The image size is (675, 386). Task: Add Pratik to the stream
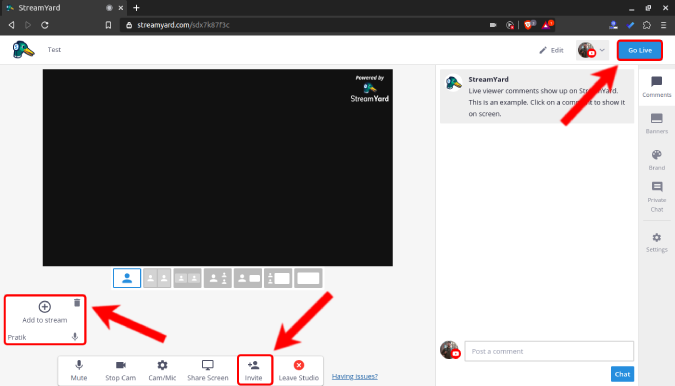point(45,312)
